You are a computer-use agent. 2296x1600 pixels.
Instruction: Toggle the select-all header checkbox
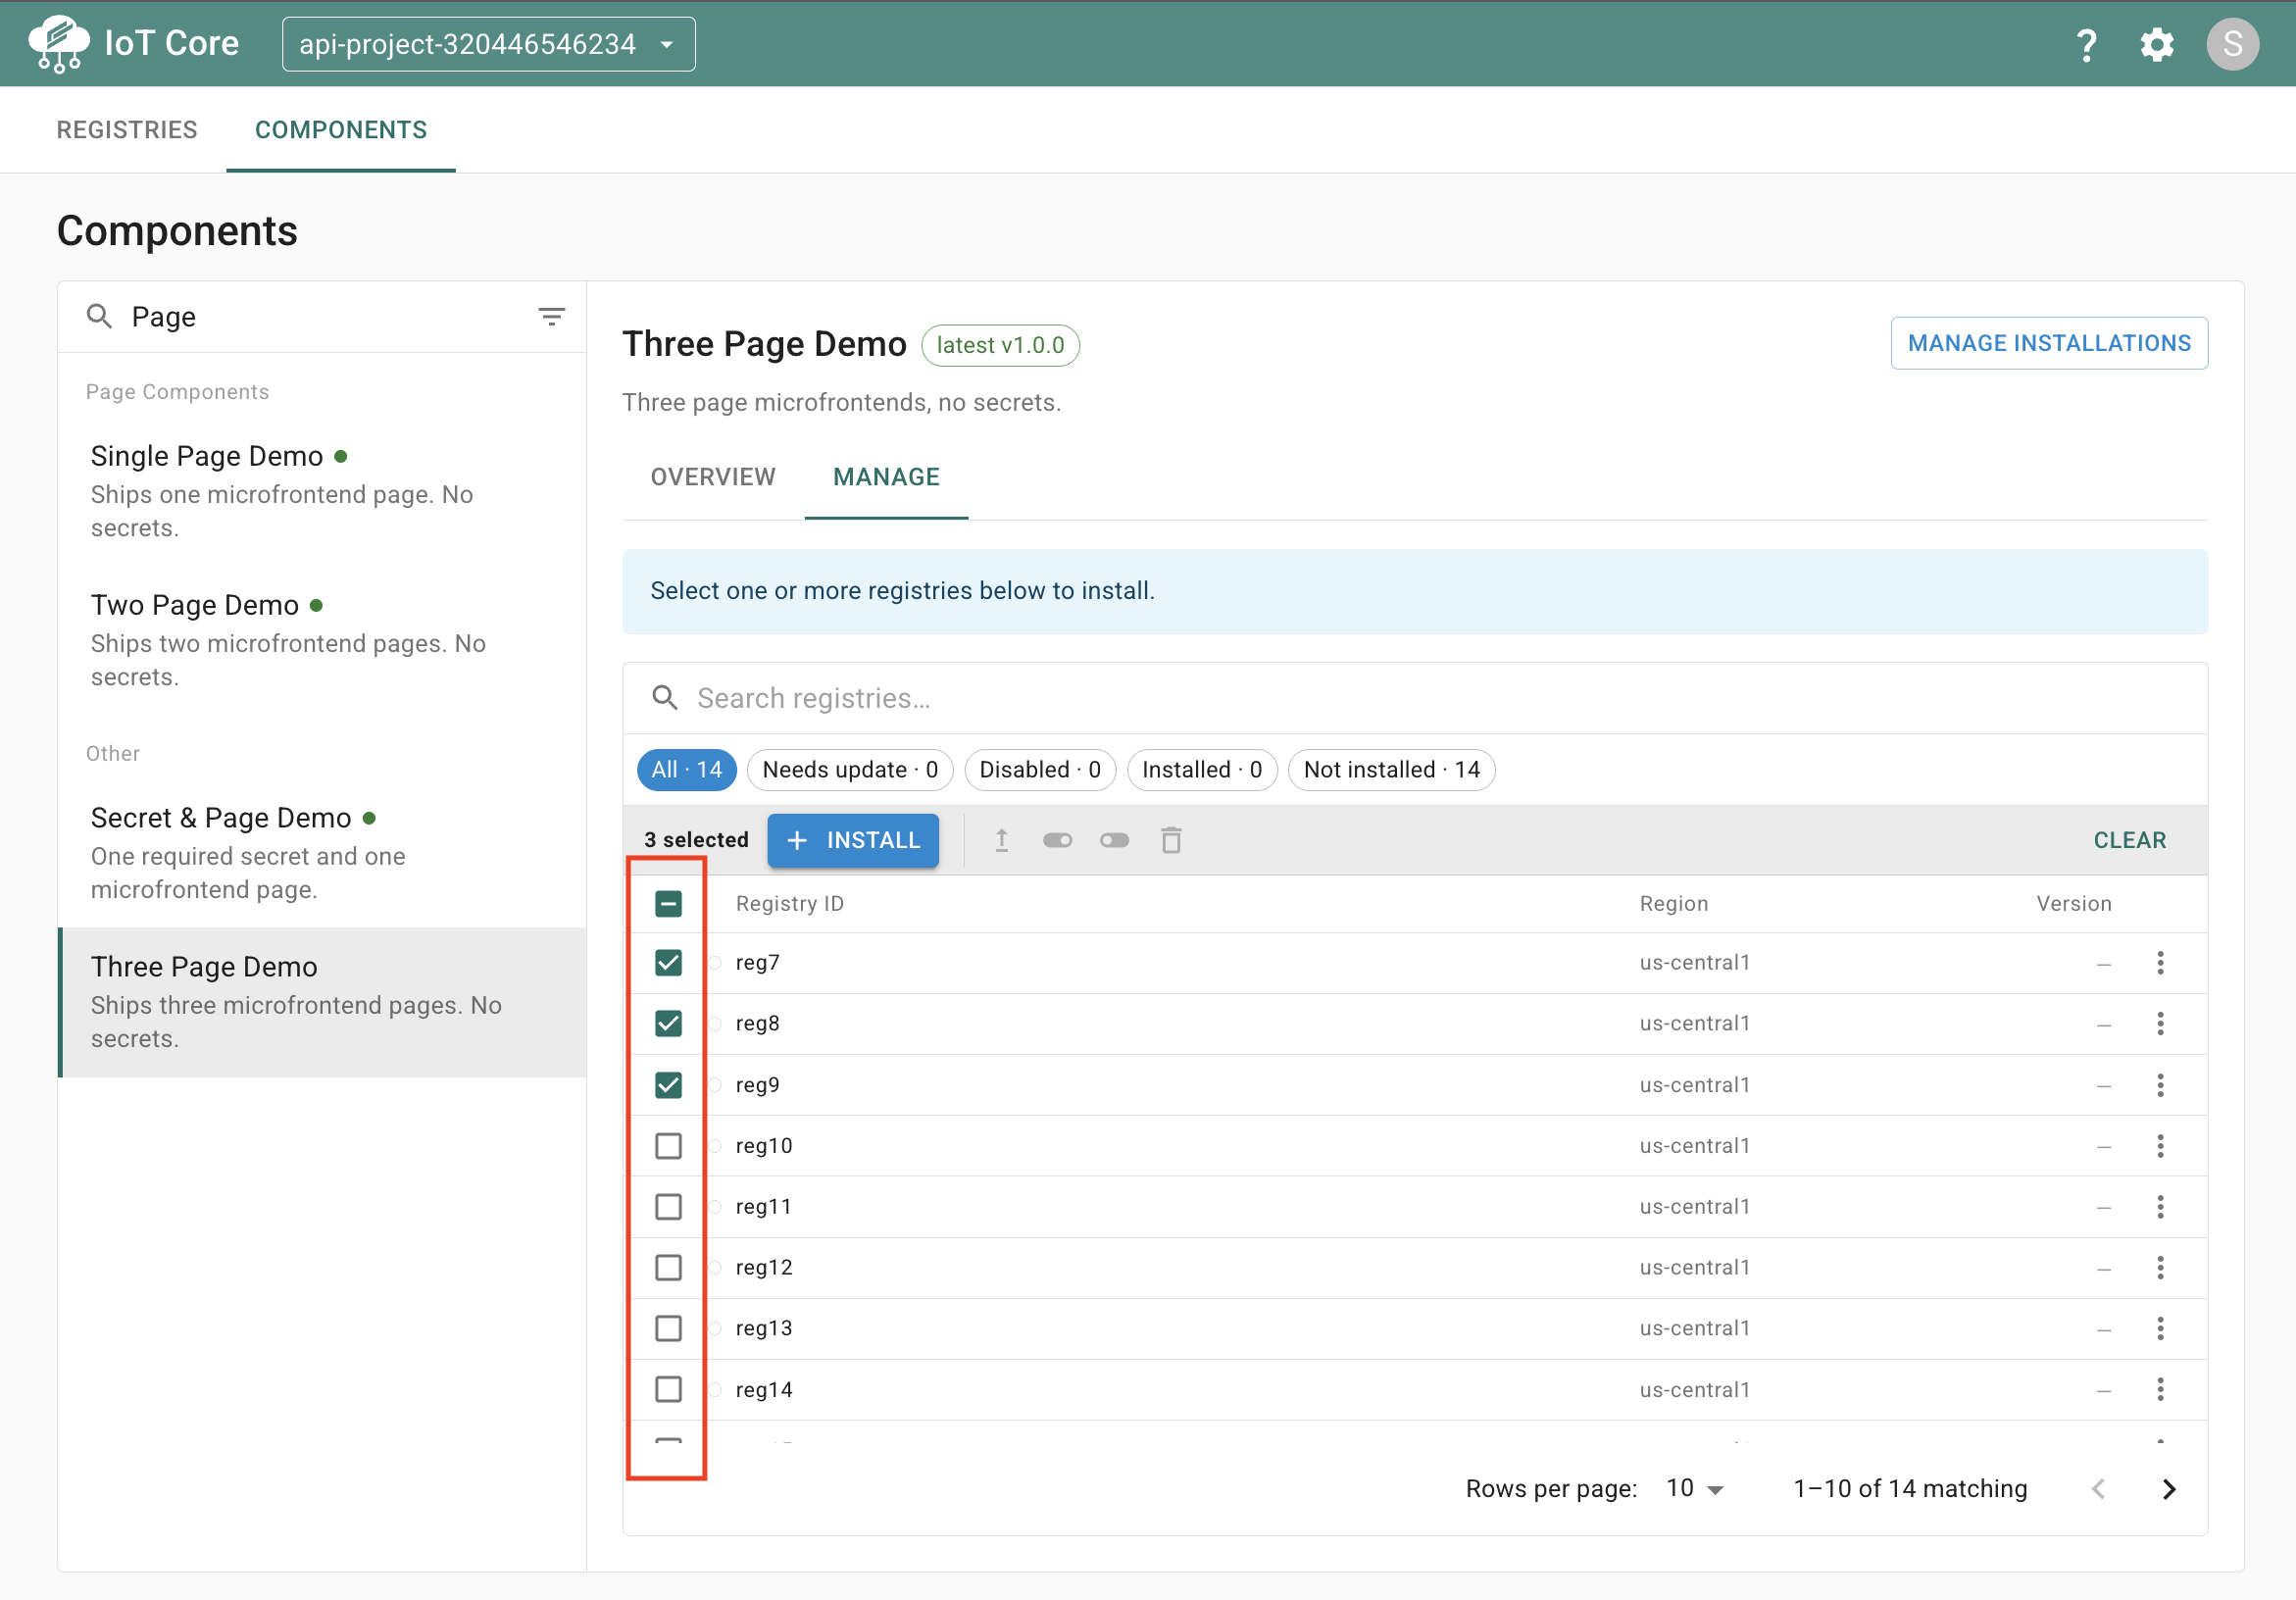(x=668, y=904)
